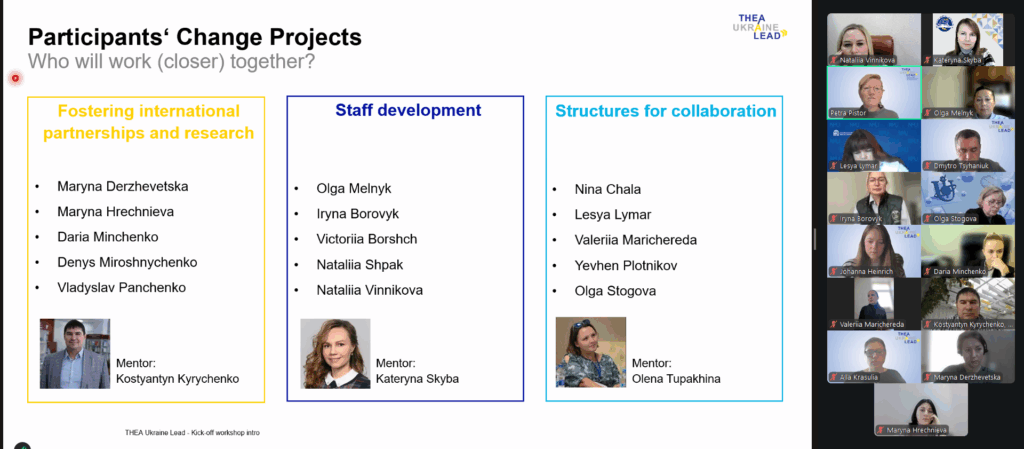Screen dimensions: 1024x449
Task: Select Valeriia Marichereda's video tile
Action: (x=873, y=303)
